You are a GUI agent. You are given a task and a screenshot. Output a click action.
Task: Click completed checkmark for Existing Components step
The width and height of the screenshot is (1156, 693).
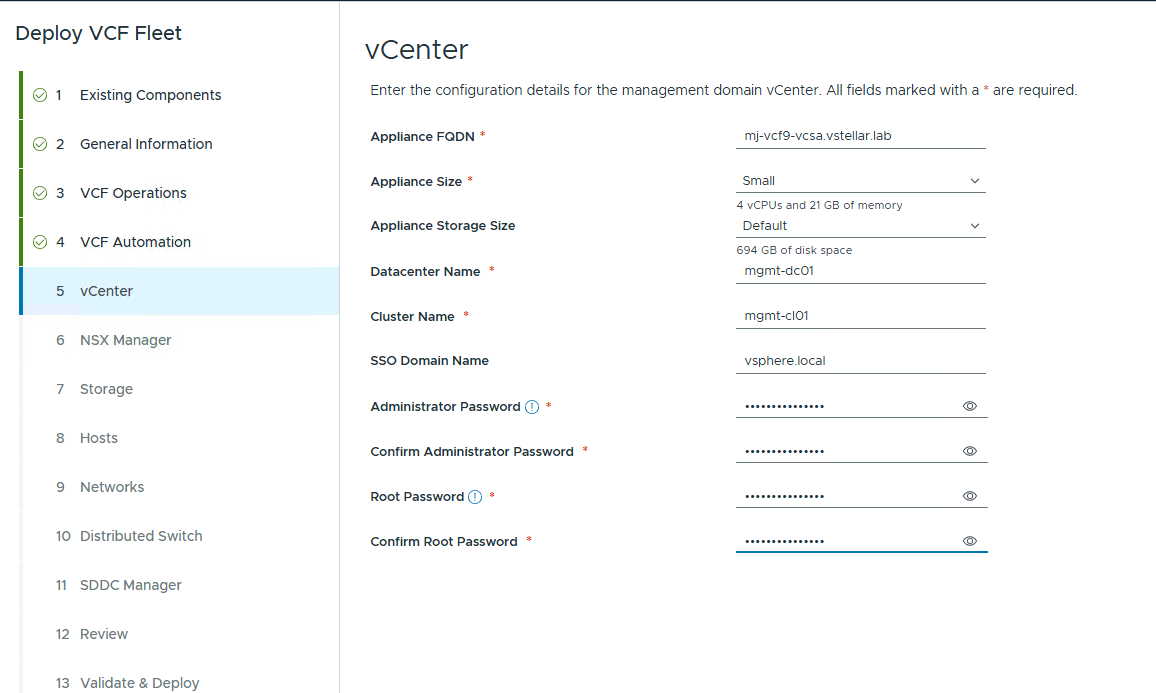pos(40,95)
